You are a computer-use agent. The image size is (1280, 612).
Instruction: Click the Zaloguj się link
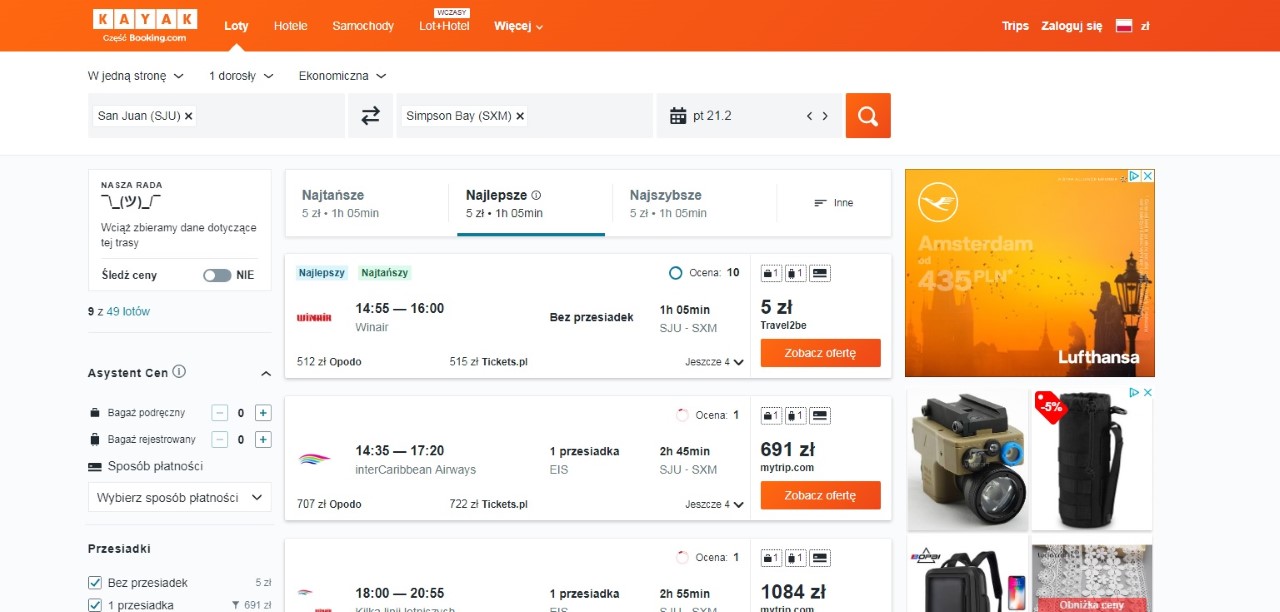click(1071, 26)
